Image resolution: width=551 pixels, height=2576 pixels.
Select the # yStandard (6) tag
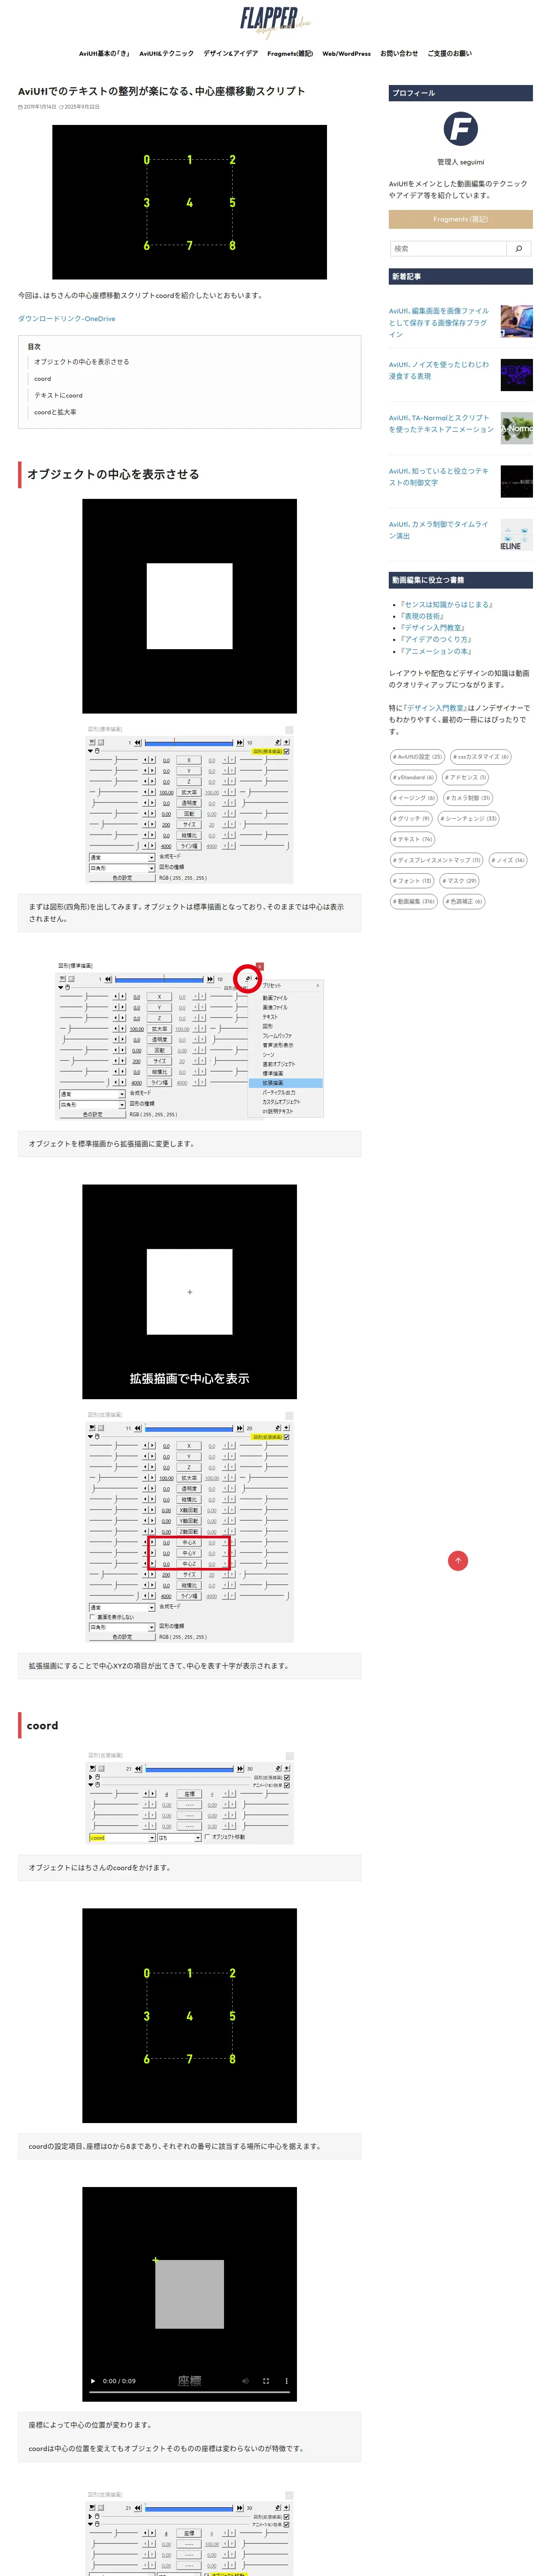(x=413, y=777)
